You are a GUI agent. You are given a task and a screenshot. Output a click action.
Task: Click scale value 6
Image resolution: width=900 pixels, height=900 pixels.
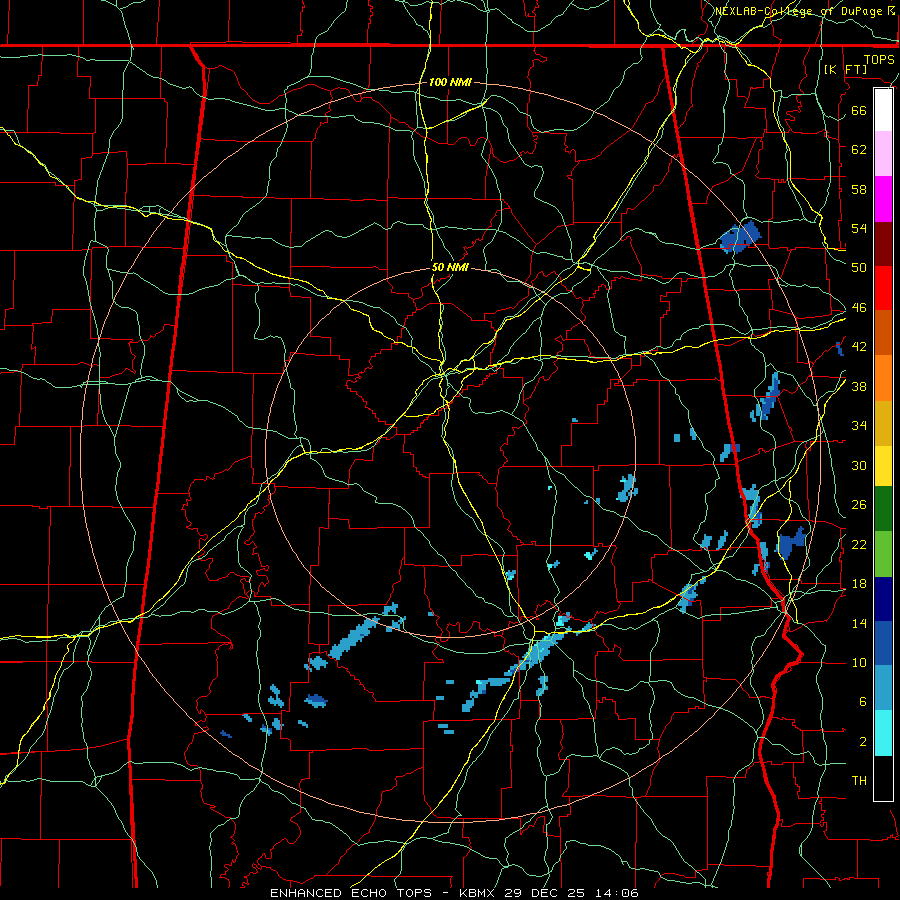point(863,702)
